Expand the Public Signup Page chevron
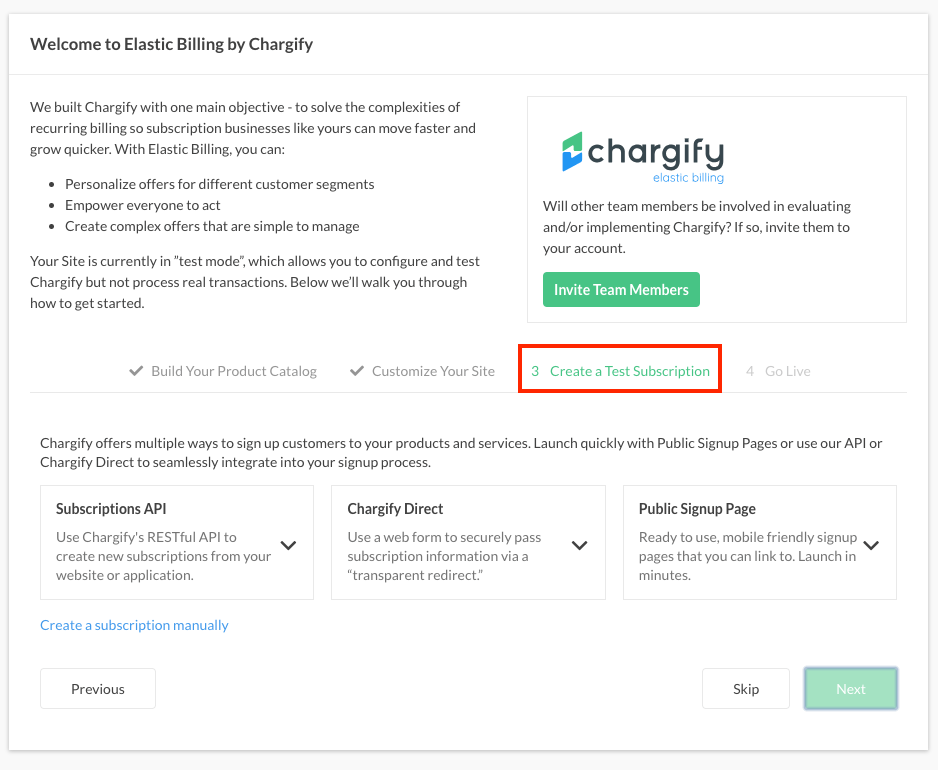This screenshot has height=770, width=938. tap(871, 545)
